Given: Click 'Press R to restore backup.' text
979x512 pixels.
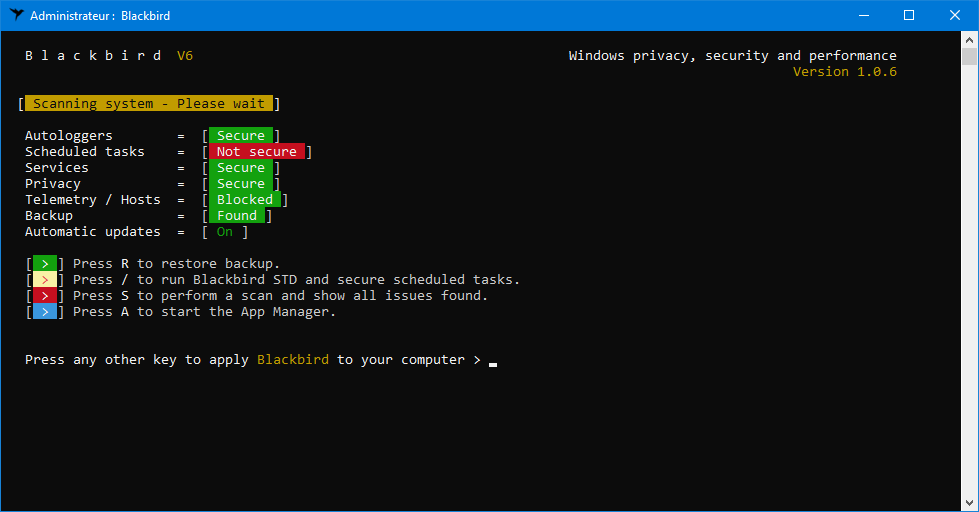Looking at the screenshot, I should (x=177, y=264).
